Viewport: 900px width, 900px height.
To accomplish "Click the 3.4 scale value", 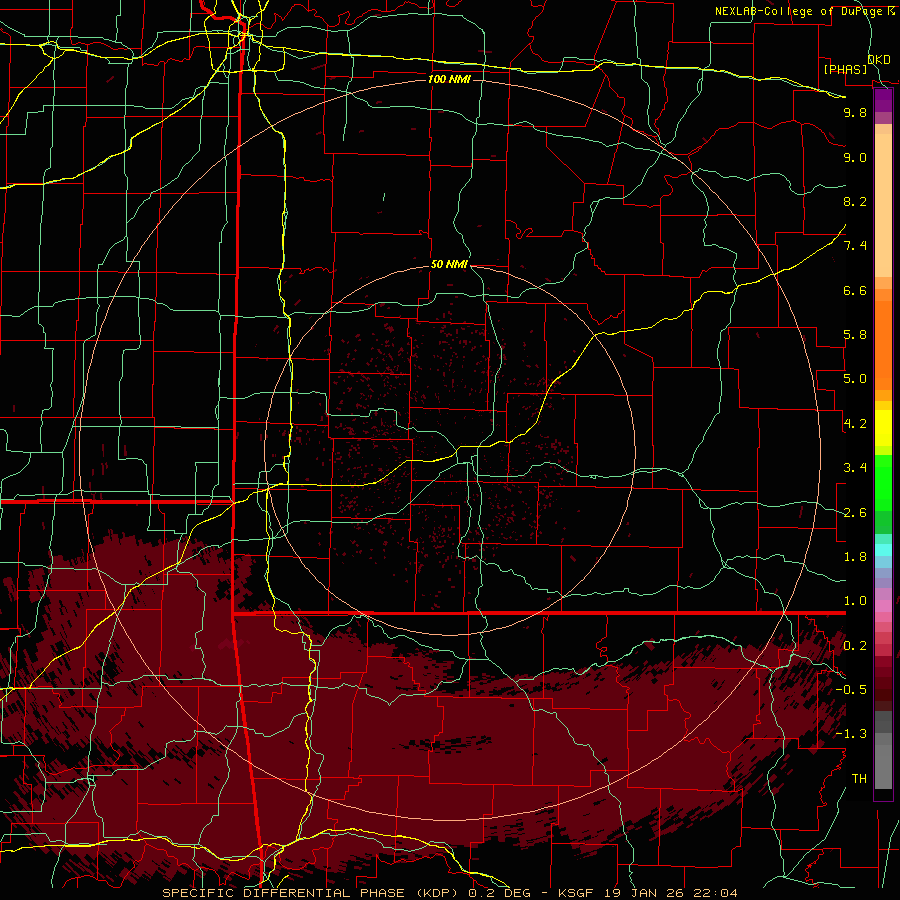I will (x=855, y=468).
